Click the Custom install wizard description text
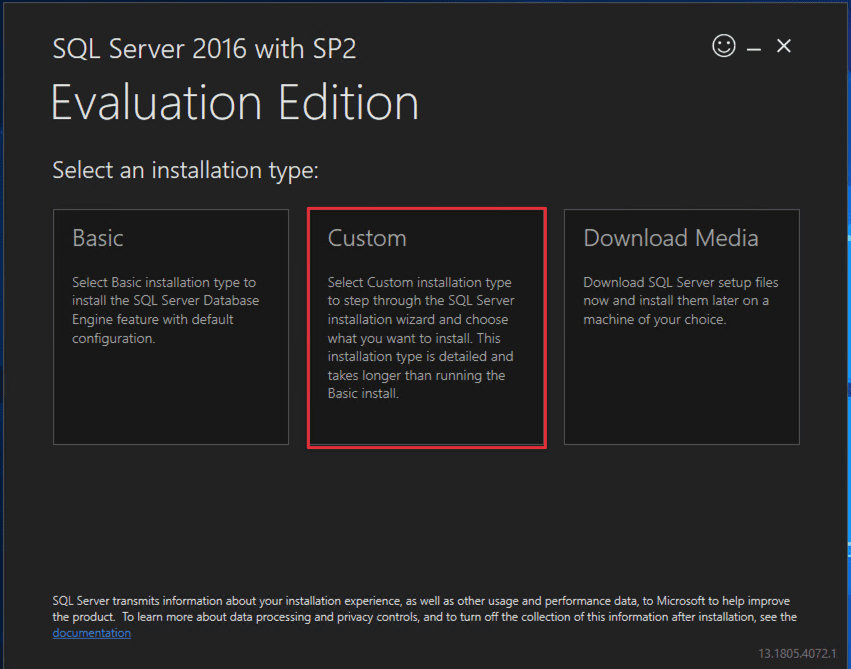Image resolution: width=851 pixels, height=669 pixels. tap(420, 338)
